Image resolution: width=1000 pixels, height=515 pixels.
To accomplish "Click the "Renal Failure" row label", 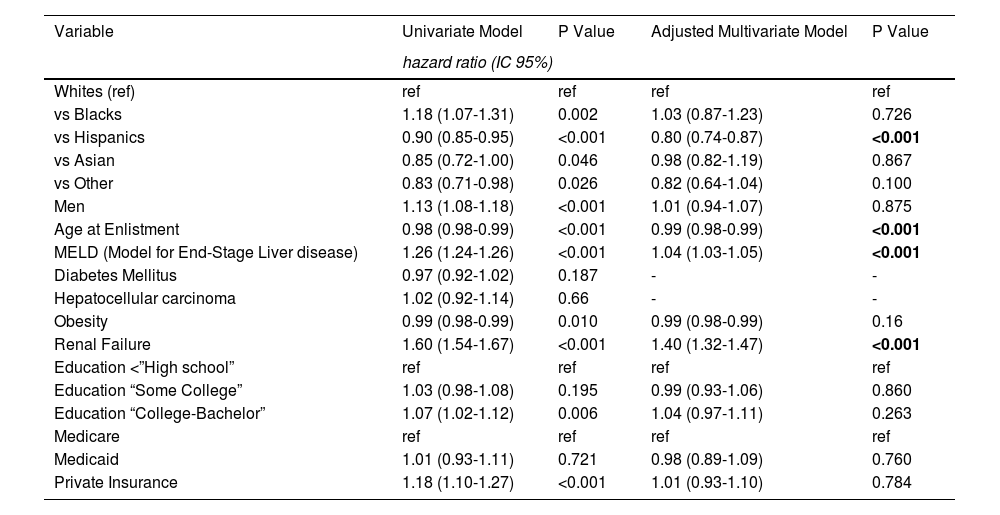I will (101, 344).
